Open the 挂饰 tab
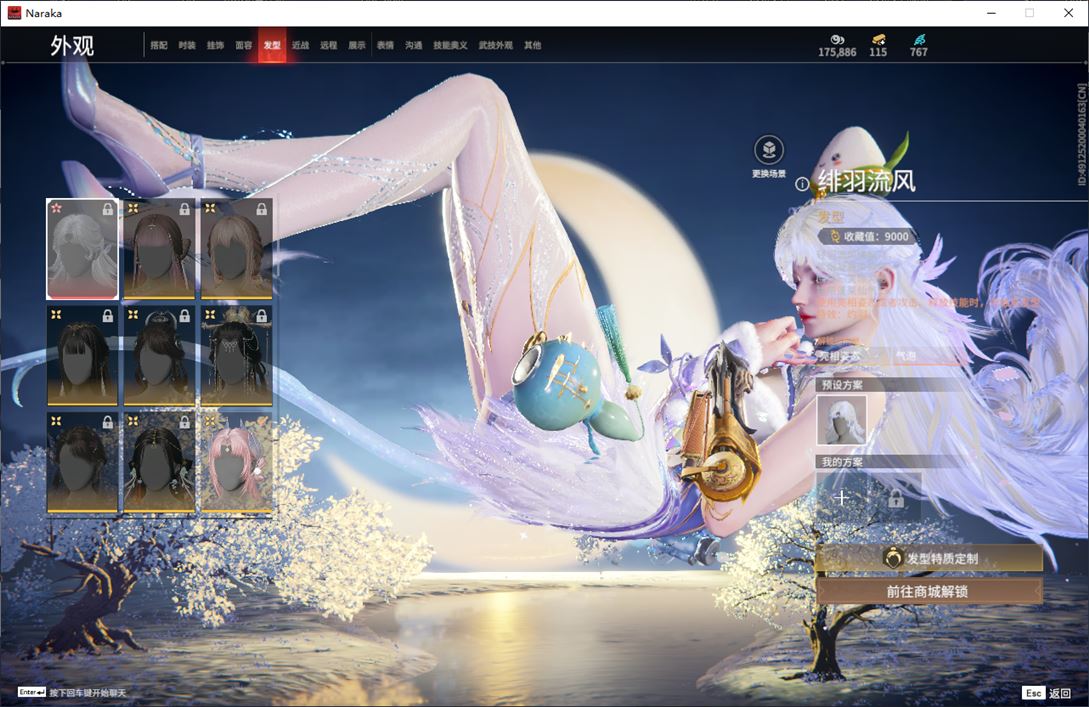 (215, 45)
